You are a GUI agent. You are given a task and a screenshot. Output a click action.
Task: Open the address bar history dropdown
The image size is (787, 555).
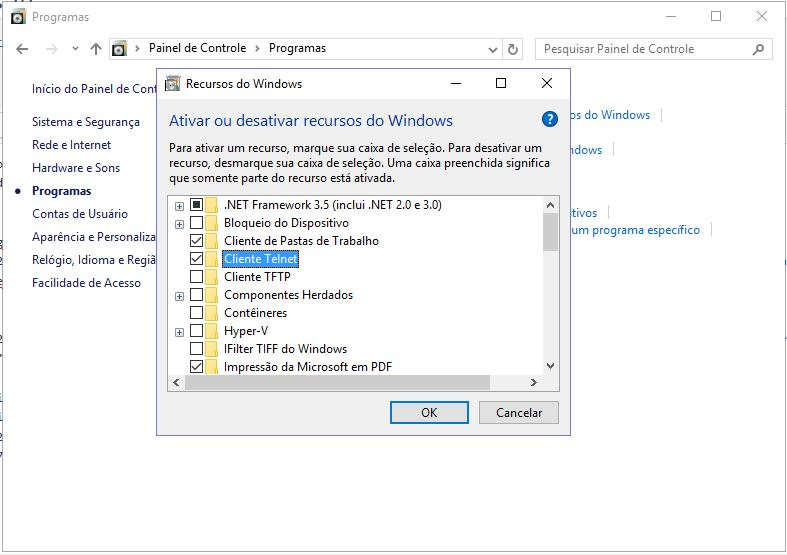click(x=492, y=48)
